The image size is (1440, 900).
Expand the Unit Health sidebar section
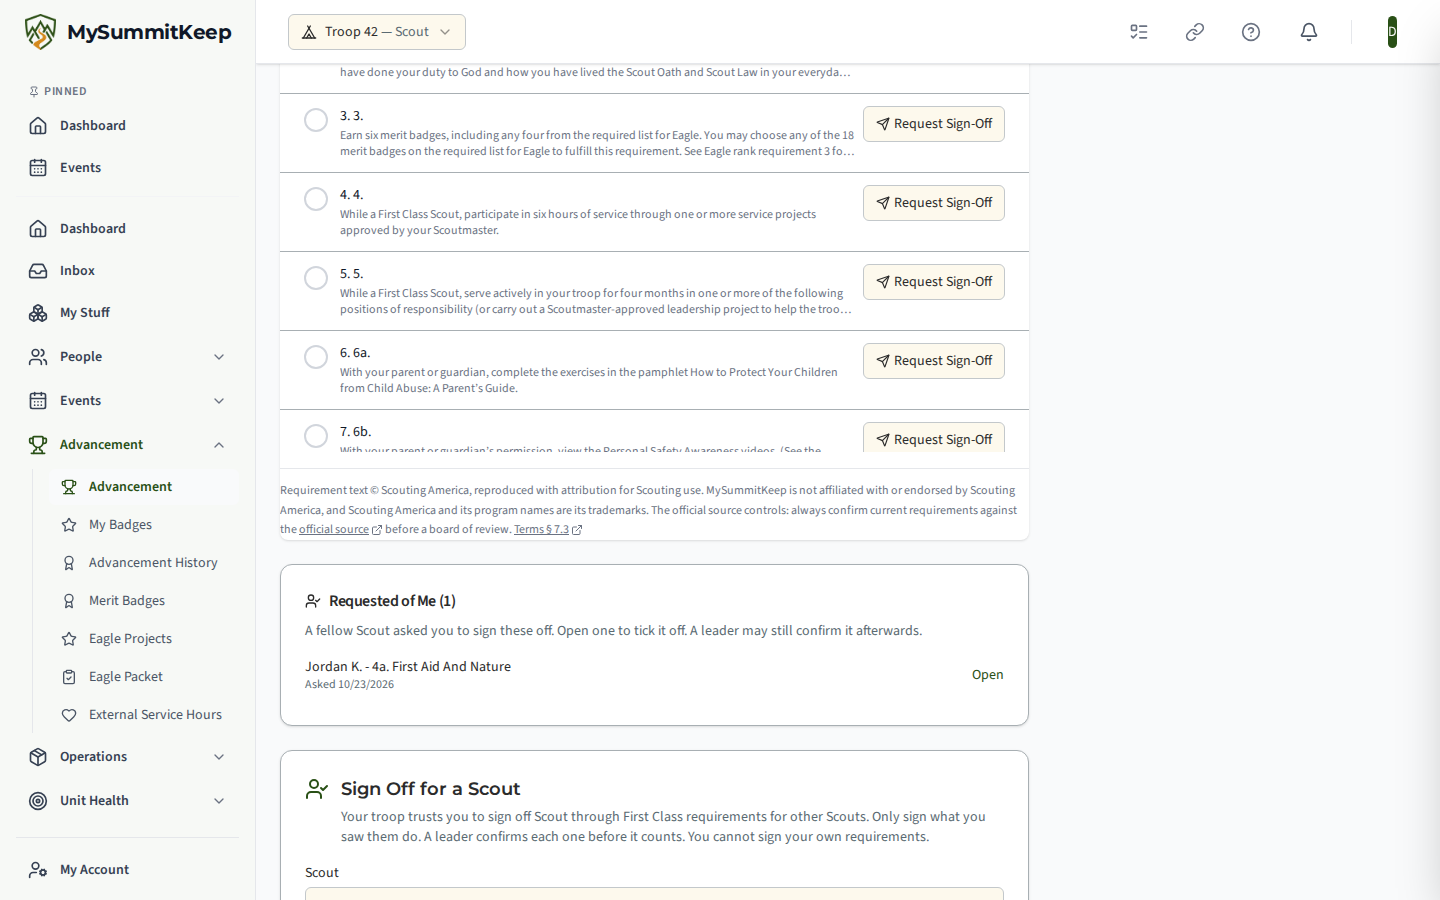point(128,800)
